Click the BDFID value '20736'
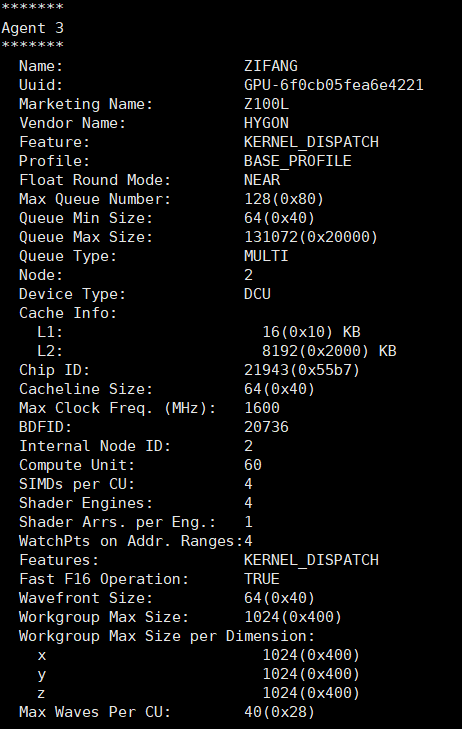This screenshot has height=729, width=462. (266, 427)
